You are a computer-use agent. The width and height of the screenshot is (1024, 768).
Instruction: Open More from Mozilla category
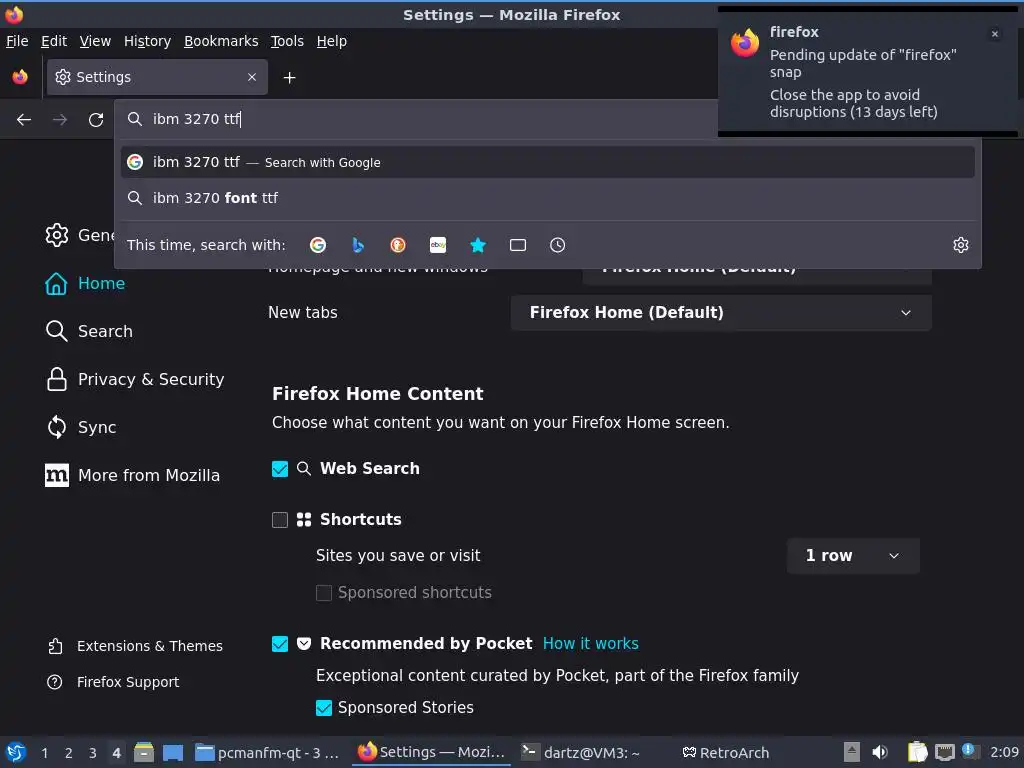point(133,475)
